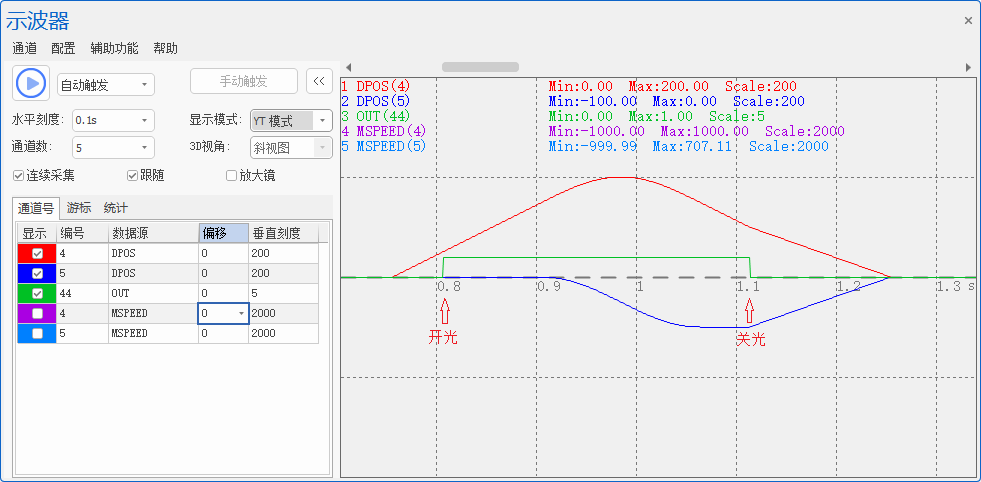Open the 配置 menu

63,48
